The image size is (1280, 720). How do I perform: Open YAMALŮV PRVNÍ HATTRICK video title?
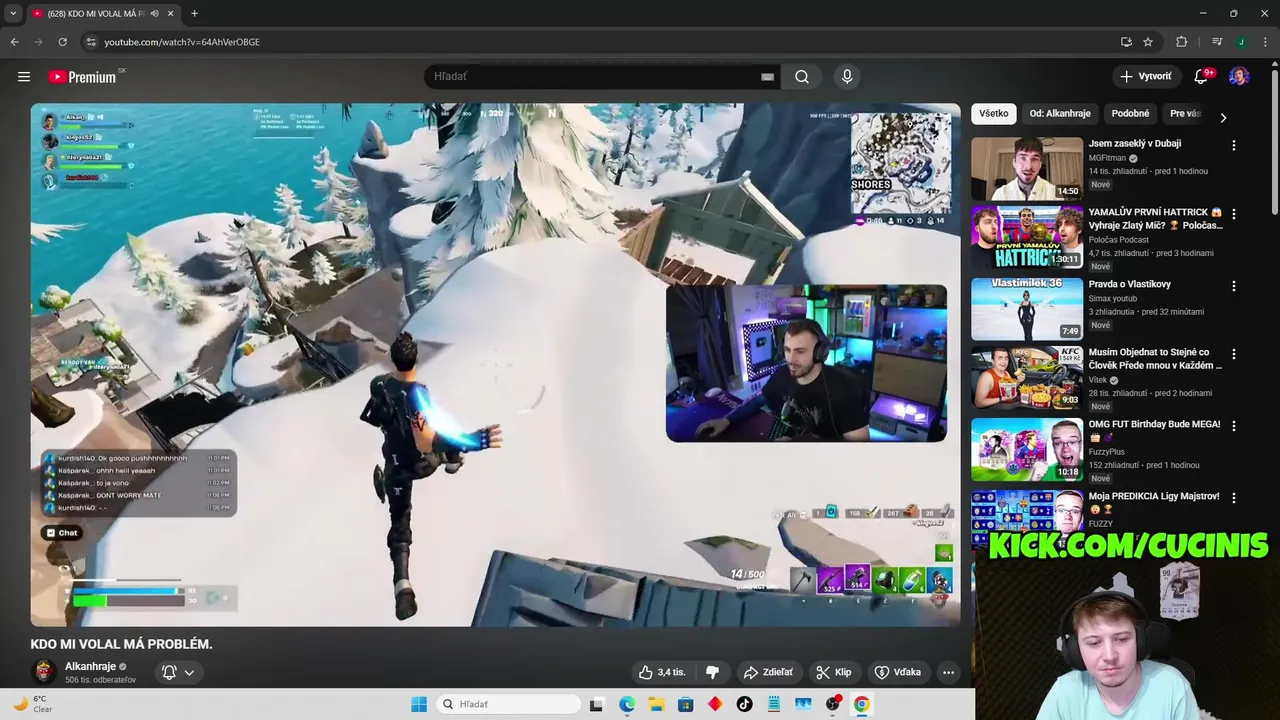(x=1155, y=219)
